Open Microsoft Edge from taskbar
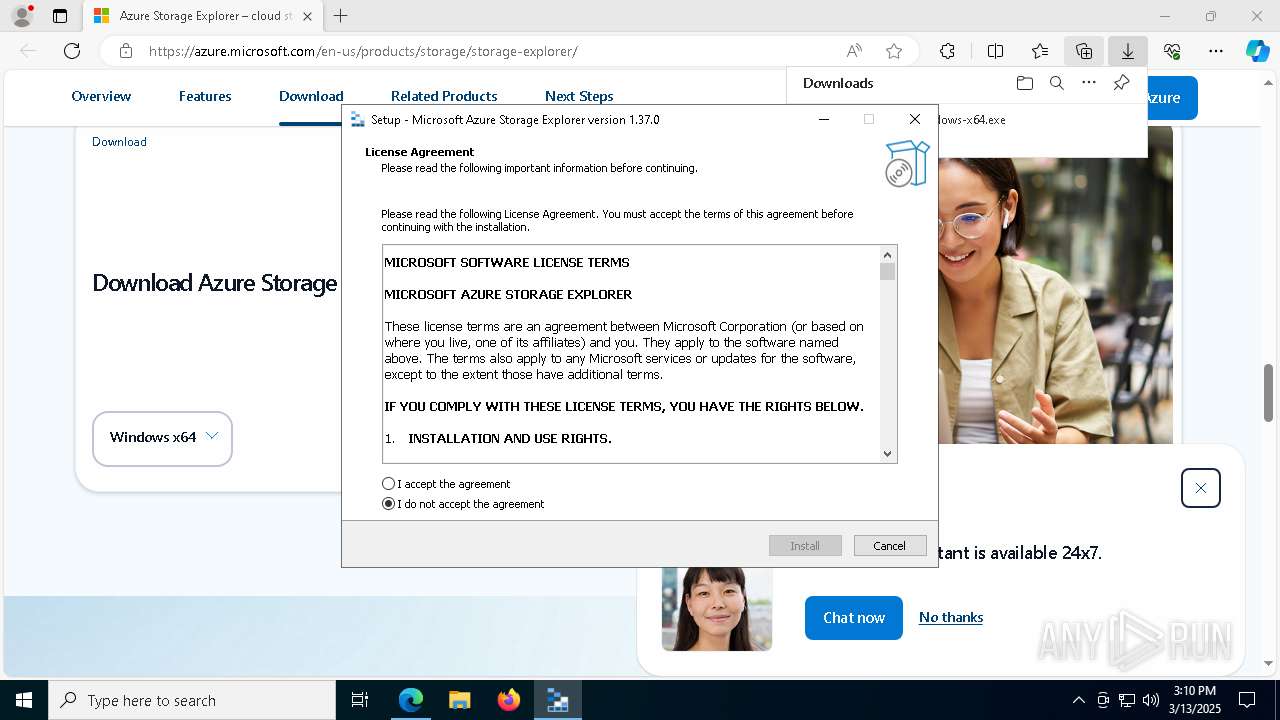The image size is (1280, 720). [x=411, y=700]
